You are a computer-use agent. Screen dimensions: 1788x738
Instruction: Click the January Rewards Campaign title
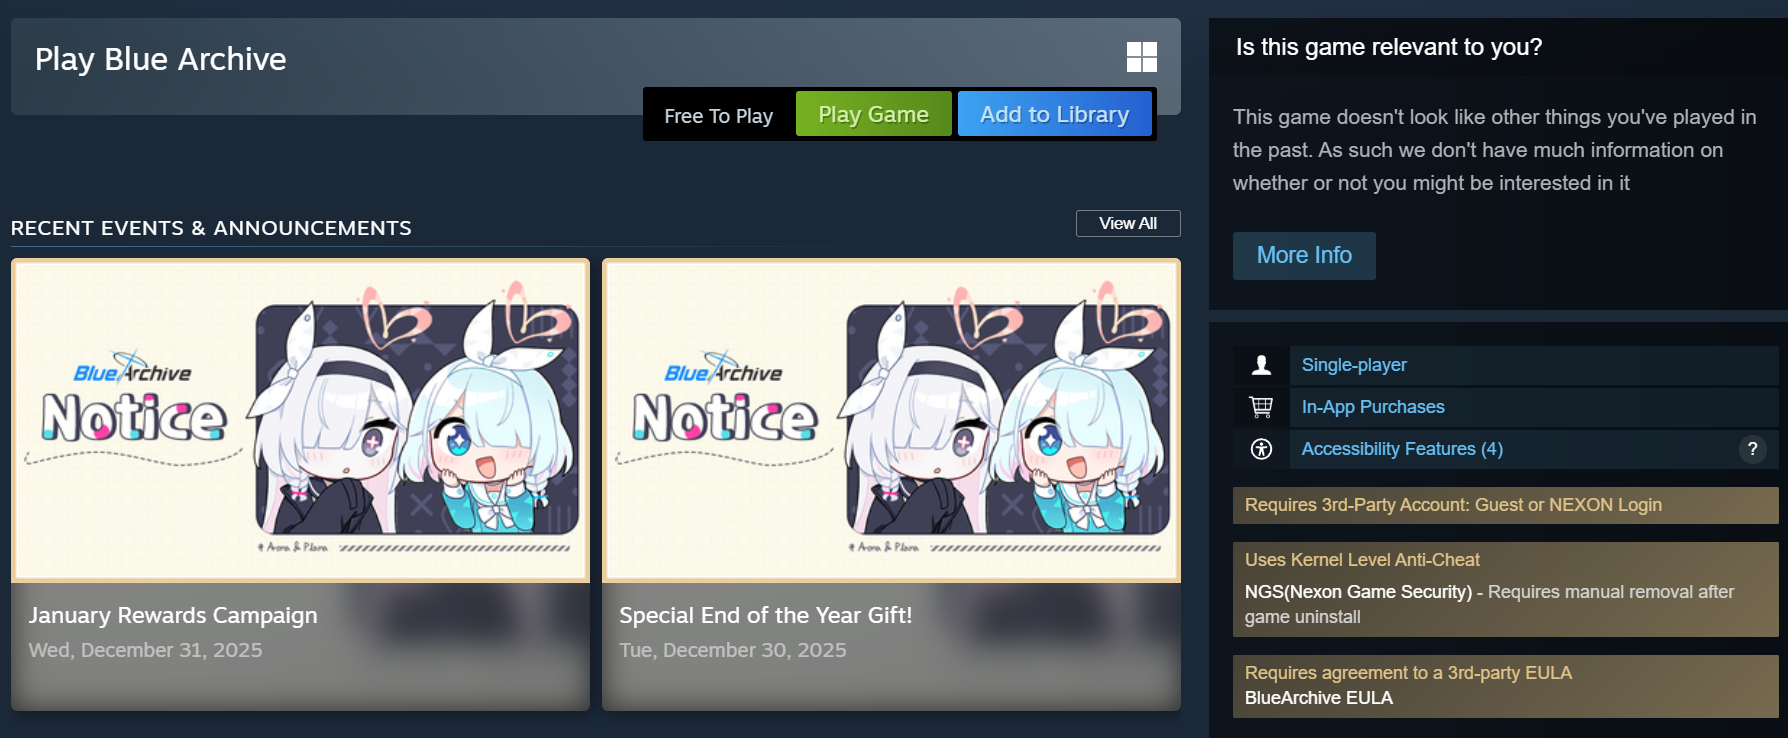173,615
